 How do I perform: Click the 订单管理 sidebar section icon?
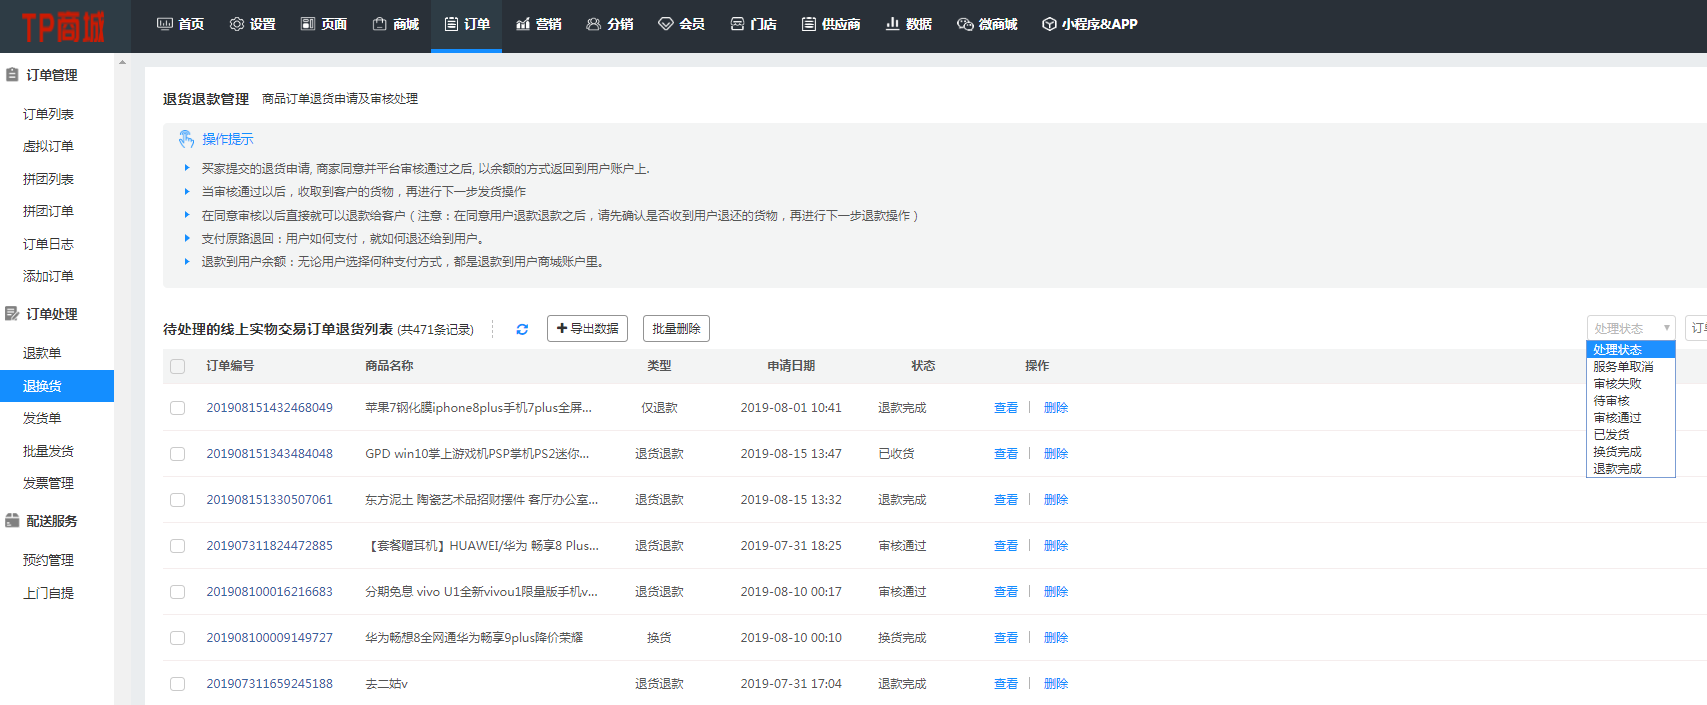tap(12, 75)
